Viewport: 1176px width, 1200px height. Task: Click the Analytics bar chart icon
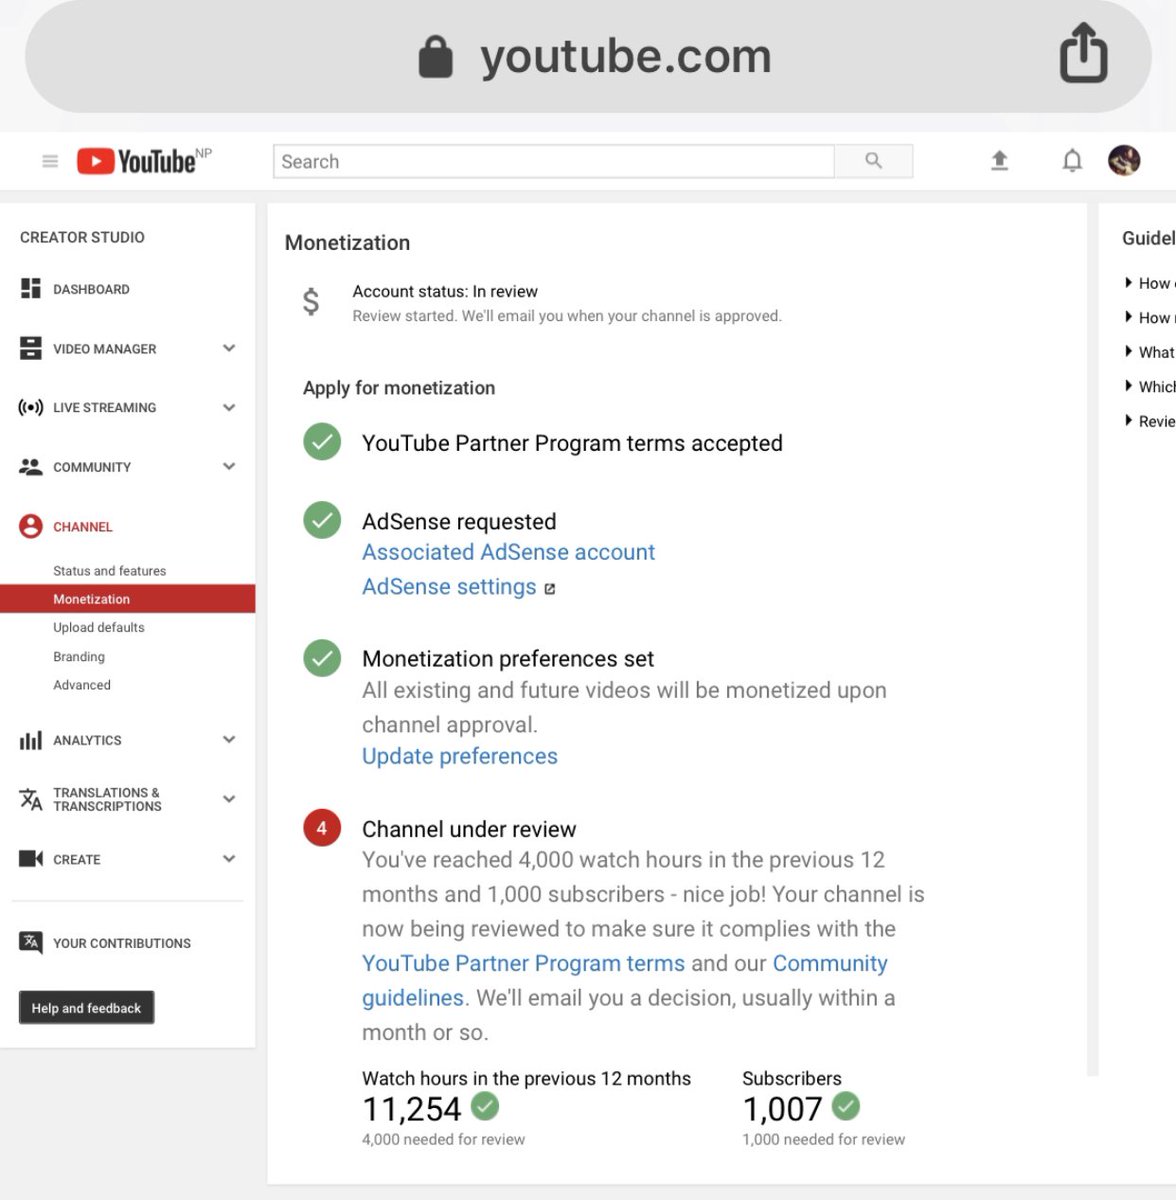tap(31, 740)
